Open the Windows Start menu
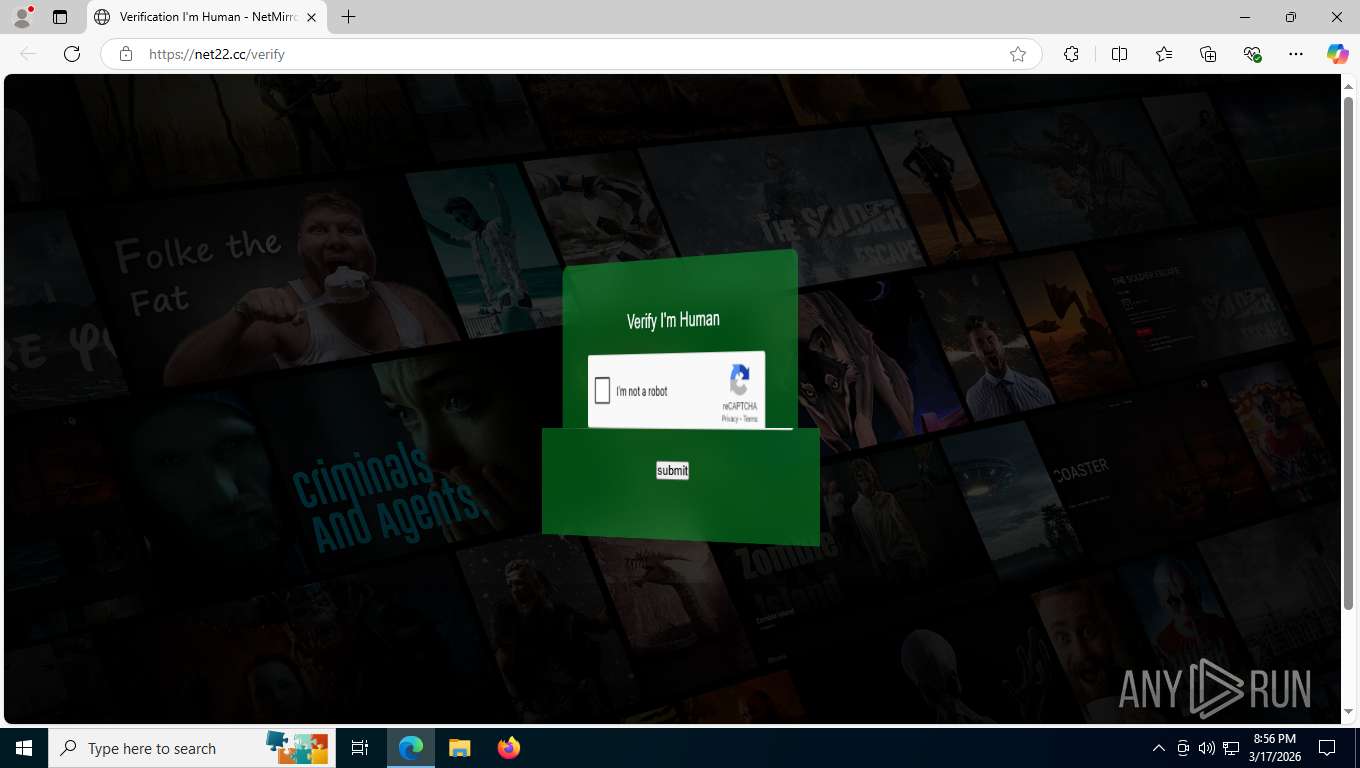Viewport: 1360px width, 768px height. tap(24, 748)
